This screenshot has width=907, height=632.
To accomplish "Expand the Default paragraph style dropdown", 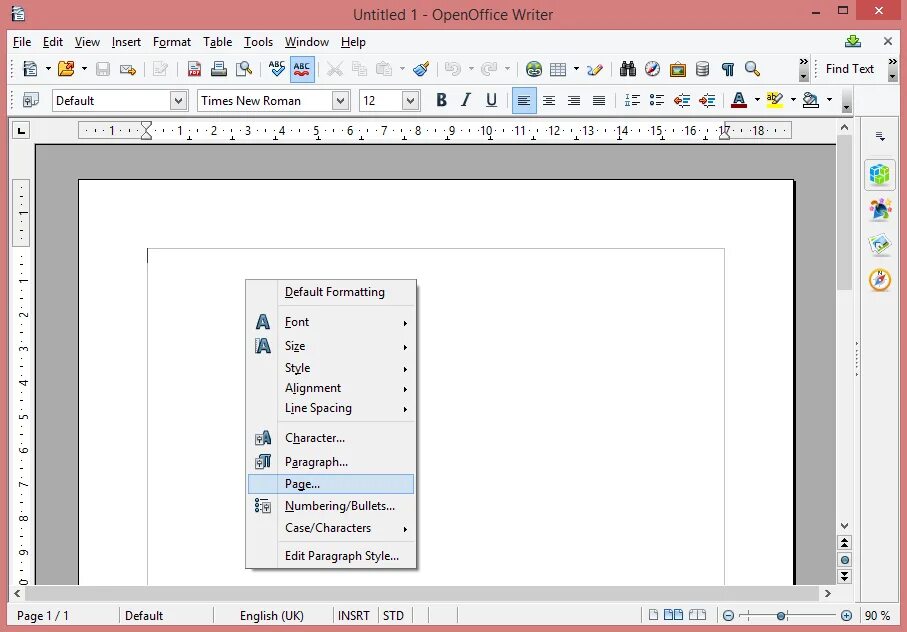I will (x=179, y=101).
